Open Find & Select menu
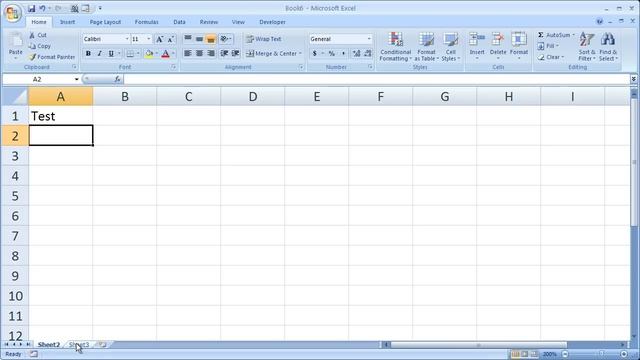This screenshot has height=360, width=640. pyautogui.click(x=608, y=47)
